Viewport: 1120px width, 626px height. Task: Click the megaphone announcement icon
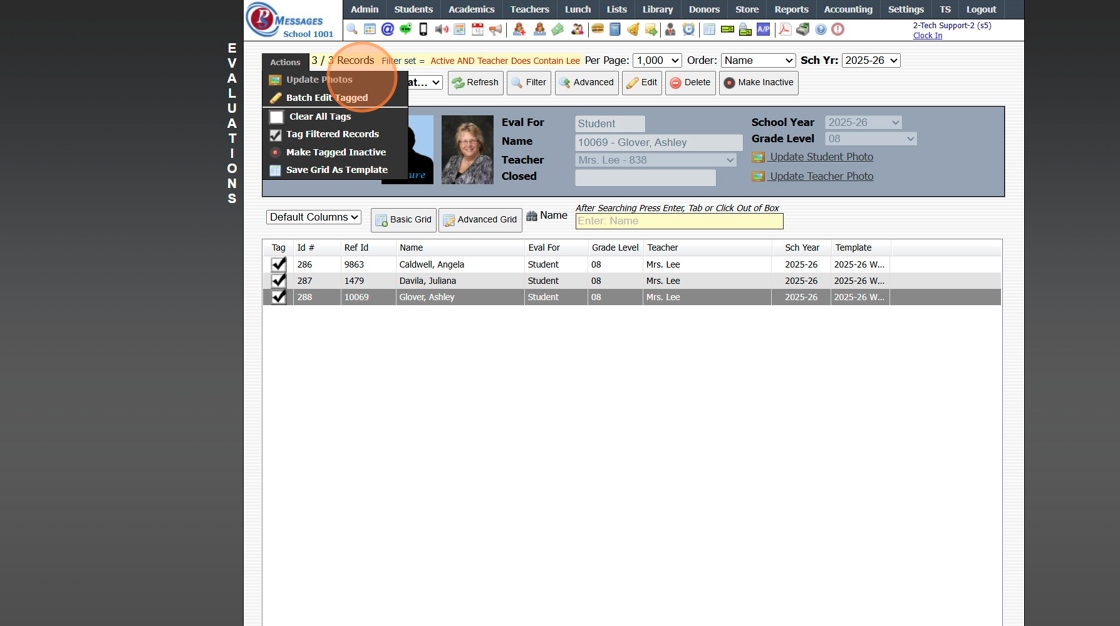[495, 29]
